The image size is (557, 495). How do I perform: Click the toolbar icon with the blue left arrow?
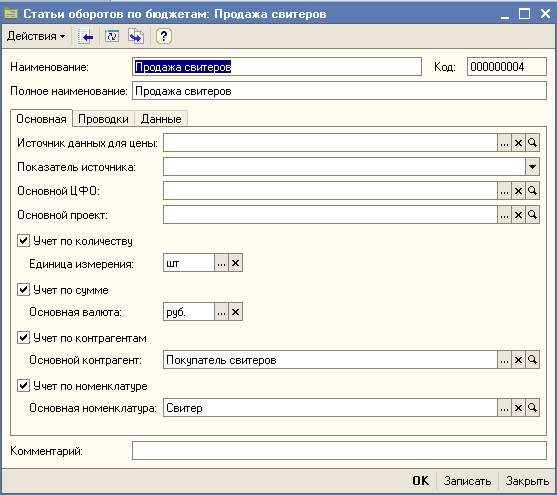pyautogui.click(x=86, y=36)
